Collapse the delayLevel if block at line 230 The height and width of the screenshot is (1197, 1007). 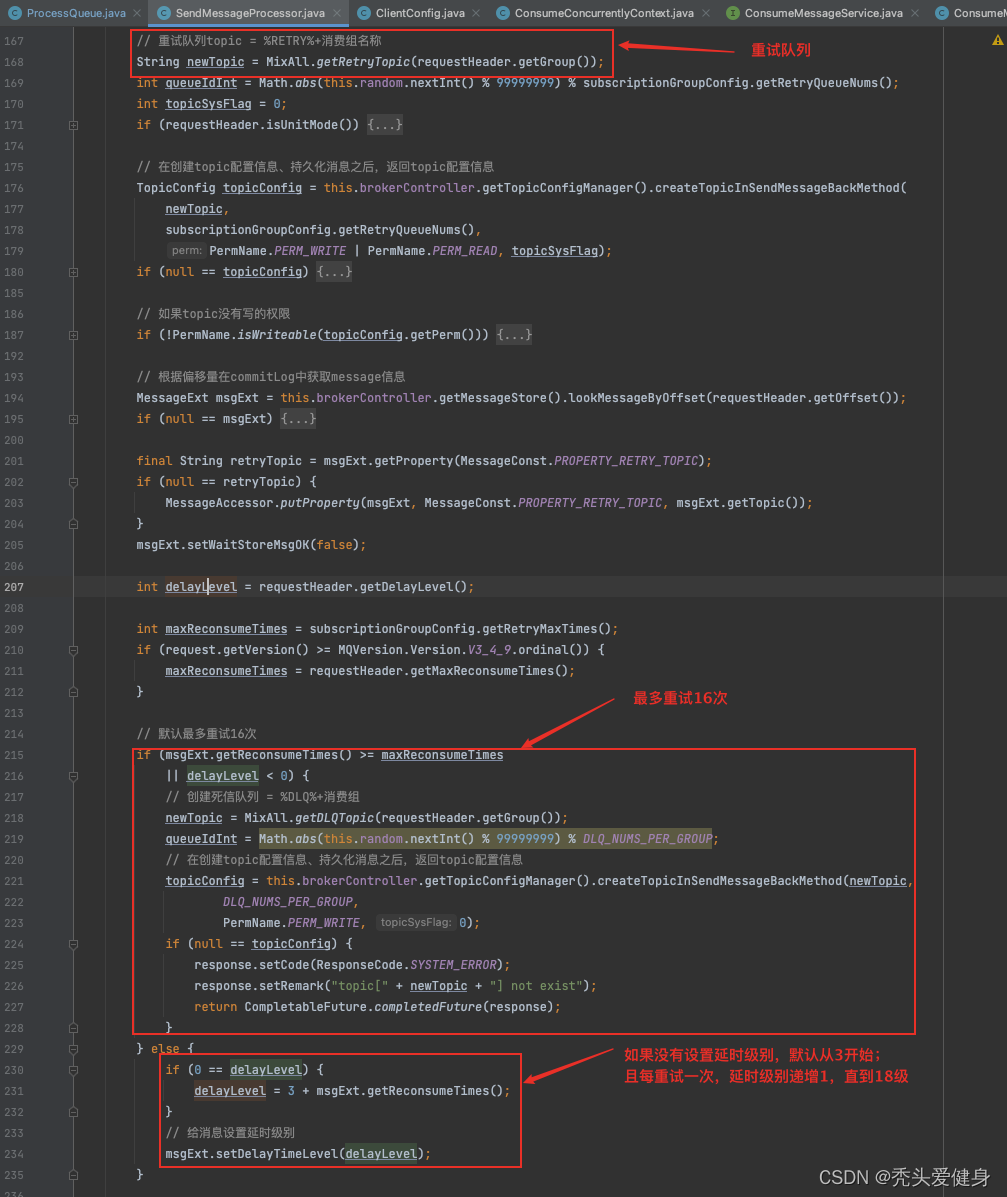(73, 1070)
